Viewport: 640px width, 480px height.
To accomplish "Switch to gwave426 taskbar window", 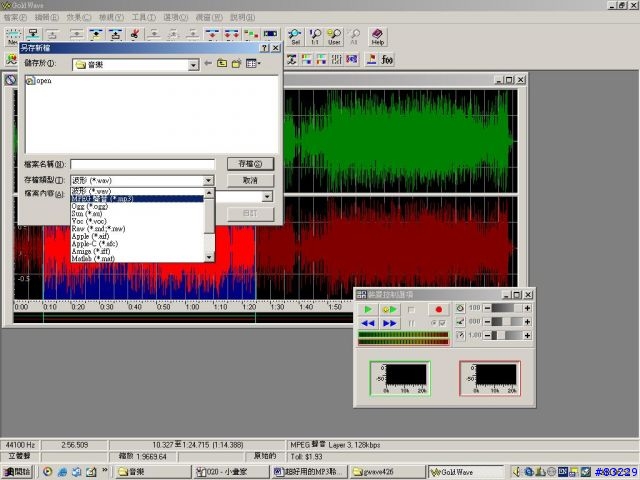I will click(x=387, y=471).
